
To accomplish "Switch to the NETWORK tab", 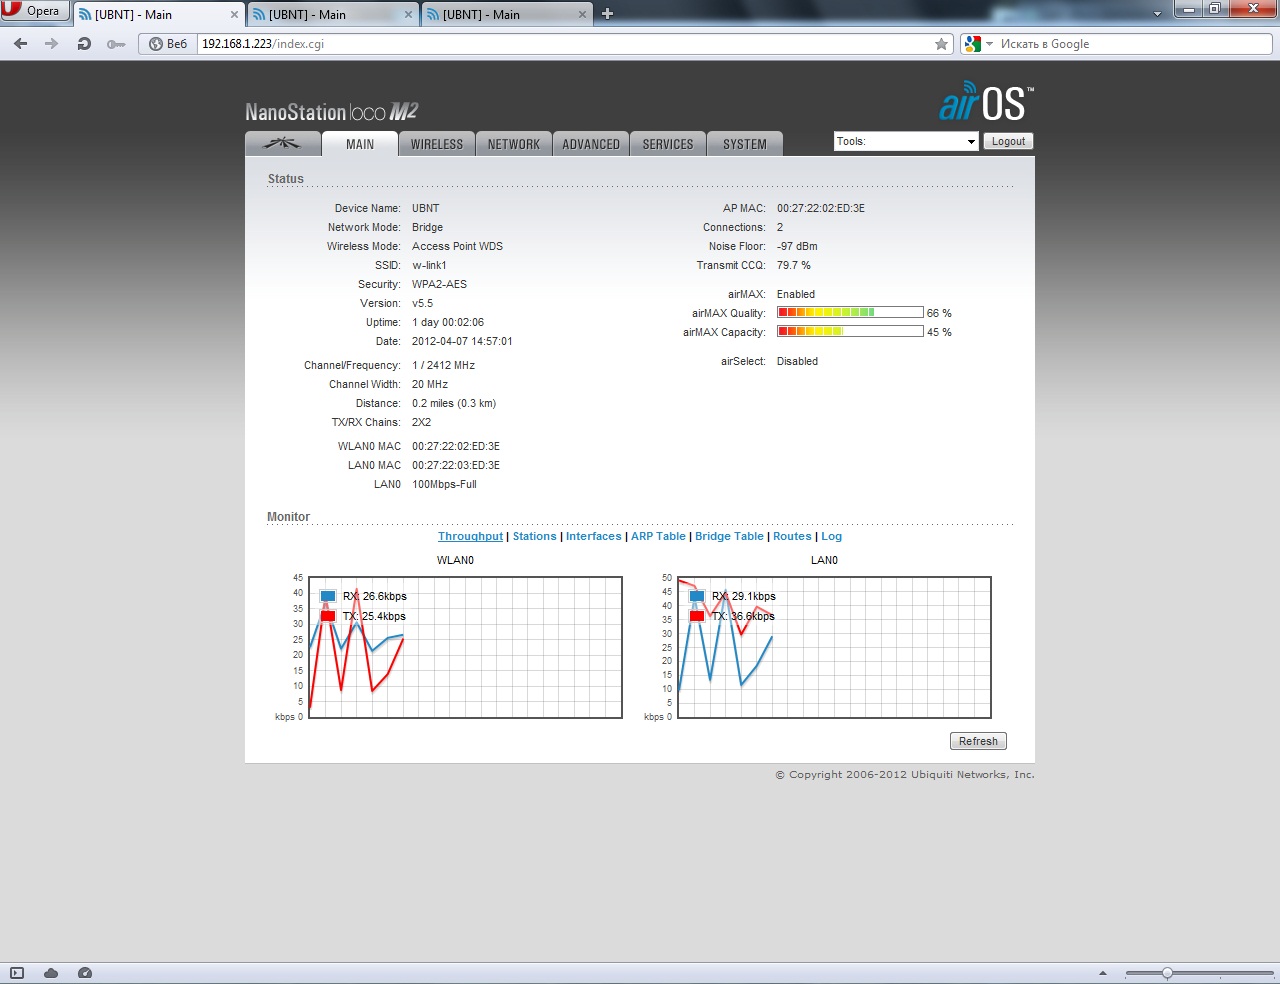I will point(514,144).
